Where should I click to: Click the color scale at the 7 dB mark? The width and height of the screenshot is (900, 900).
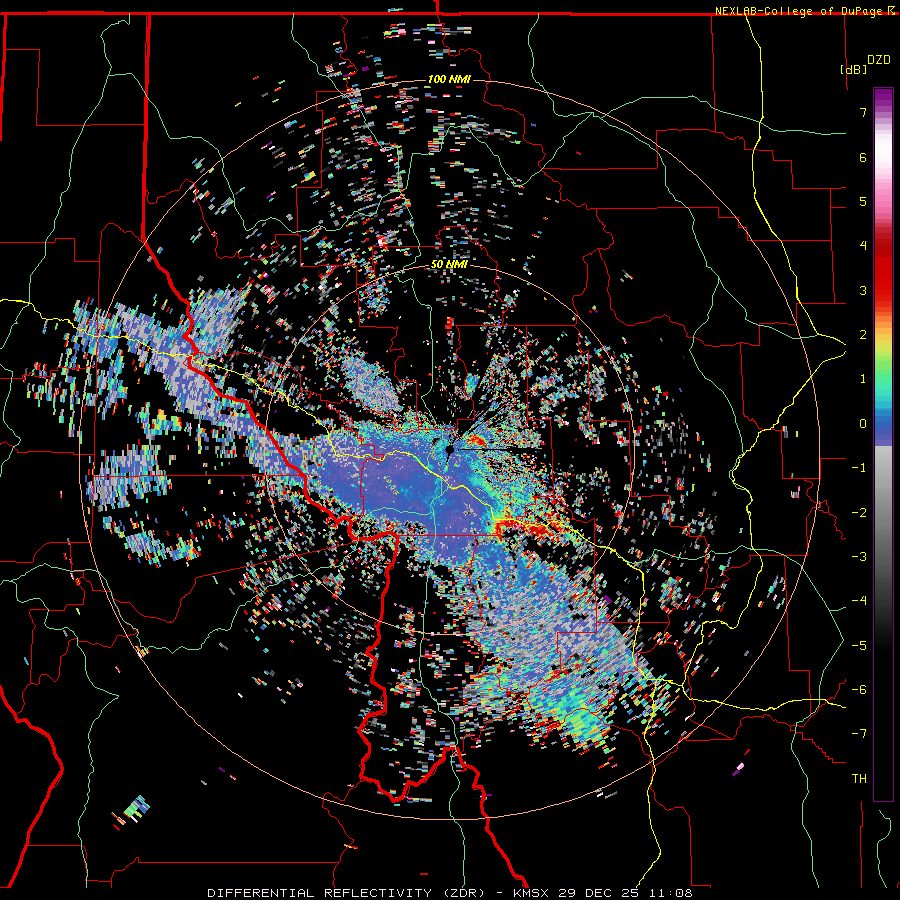tap(883, 112)
